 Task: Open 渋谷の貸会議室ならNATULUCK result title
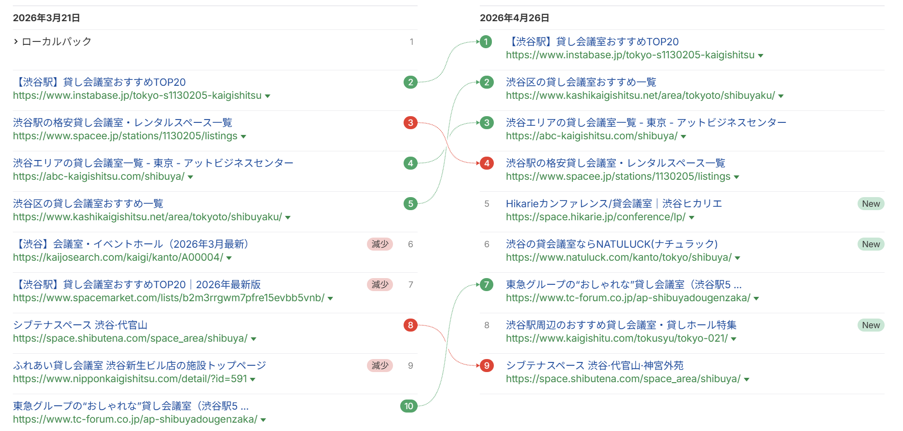pyautogui.click(x=612, y=244)
